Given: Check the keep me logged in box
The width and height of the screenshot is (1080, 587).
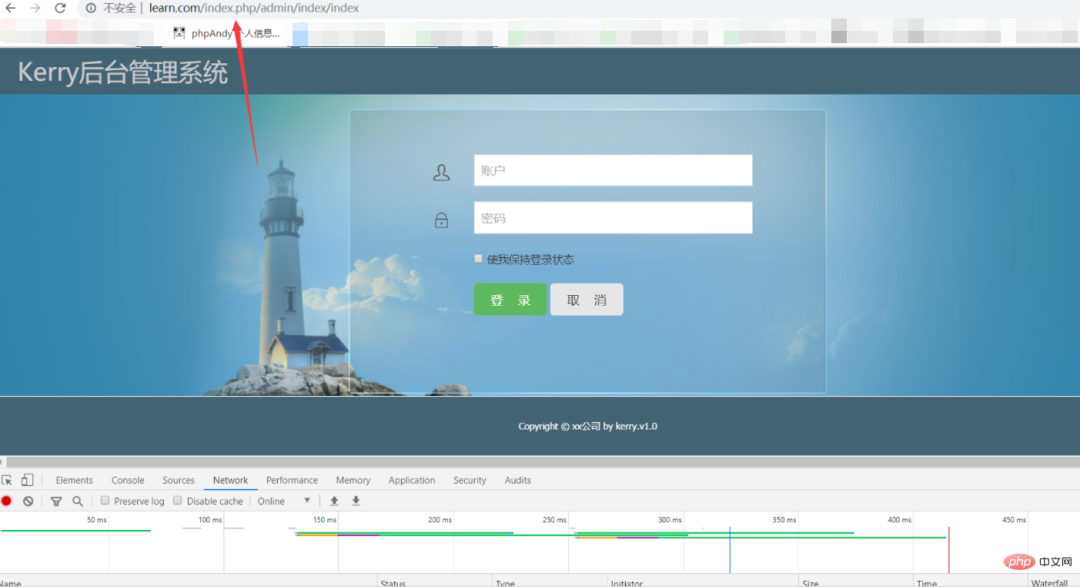Looking at the screenshot, I should tap(479, 259).
